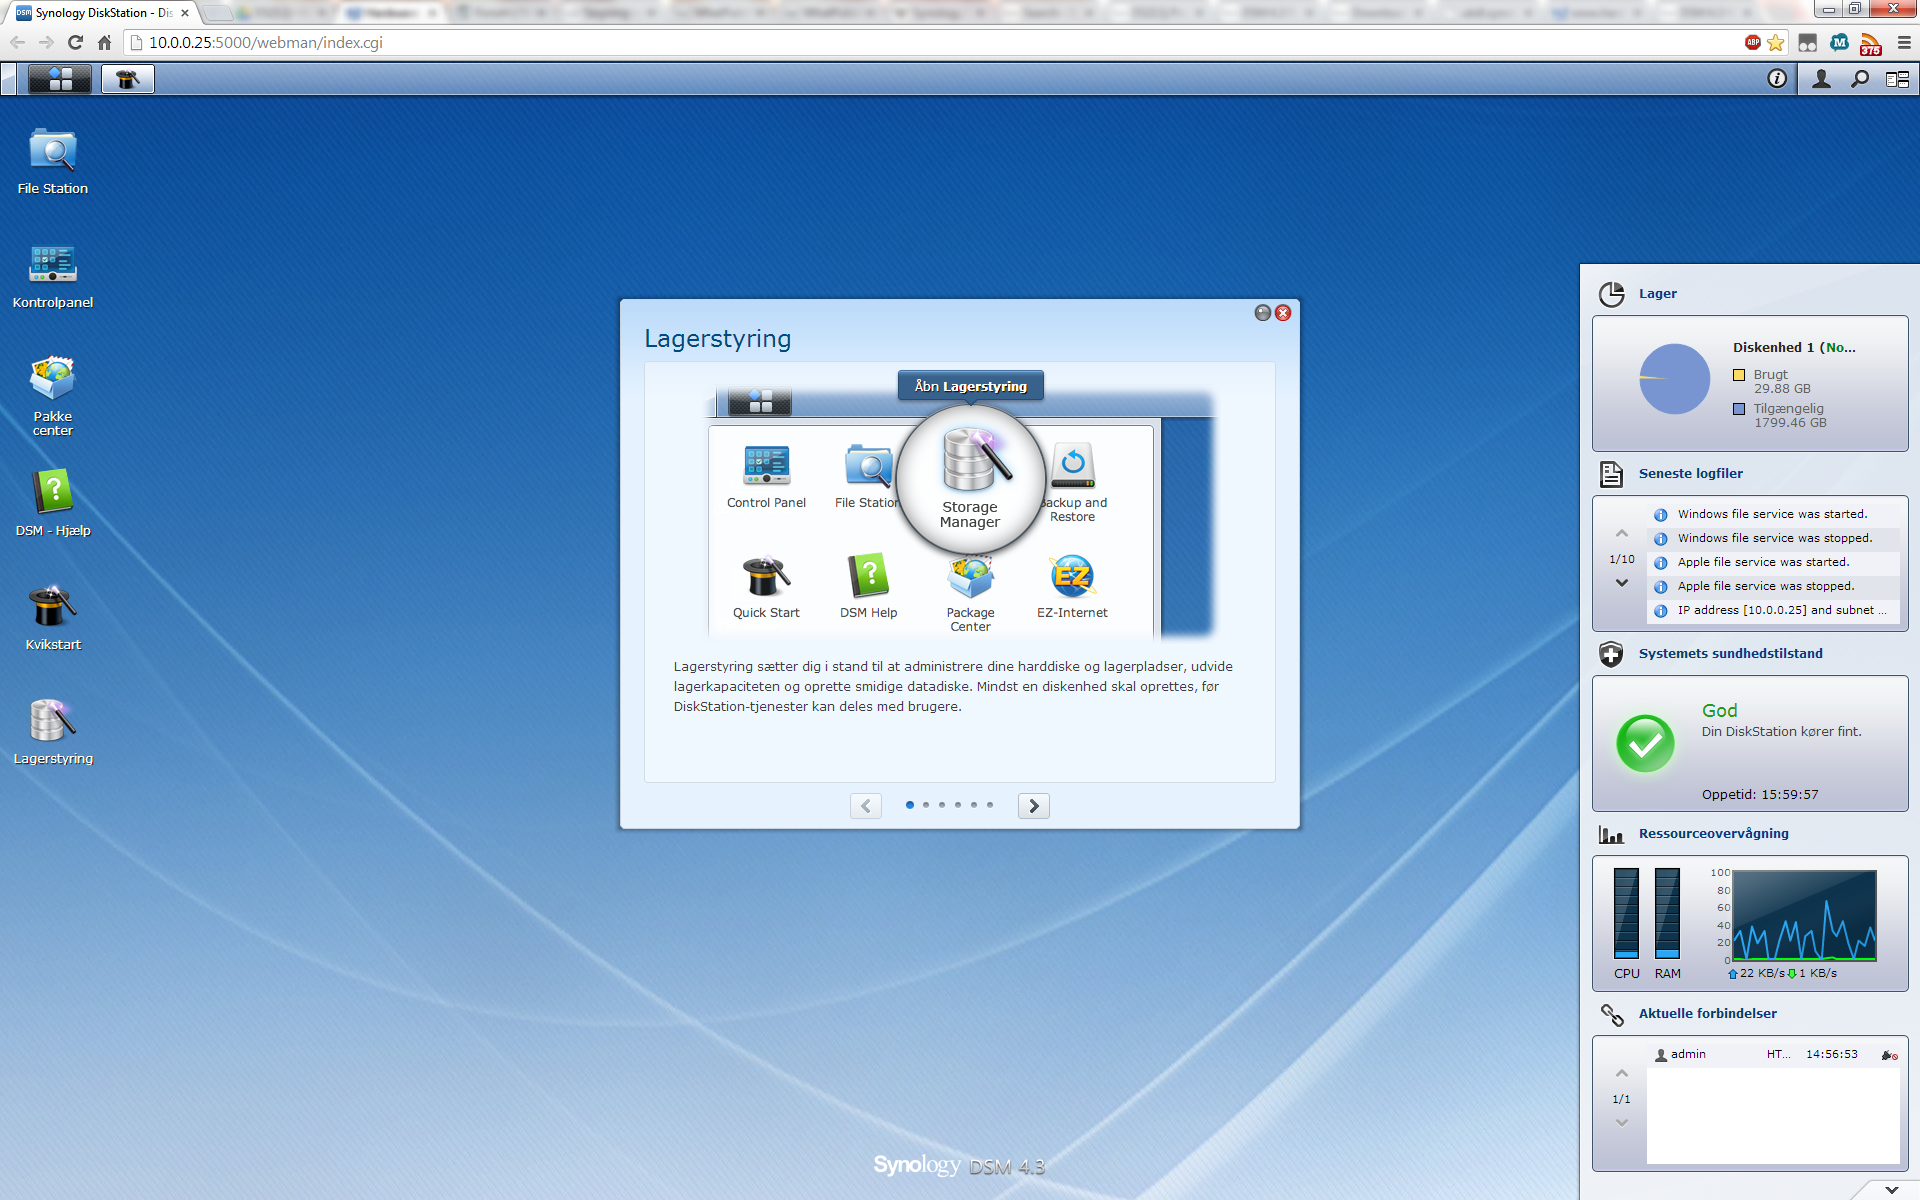Go to next Quick Start page
This screenshot has height=1200, width=1920.
tap(1034, 806)
